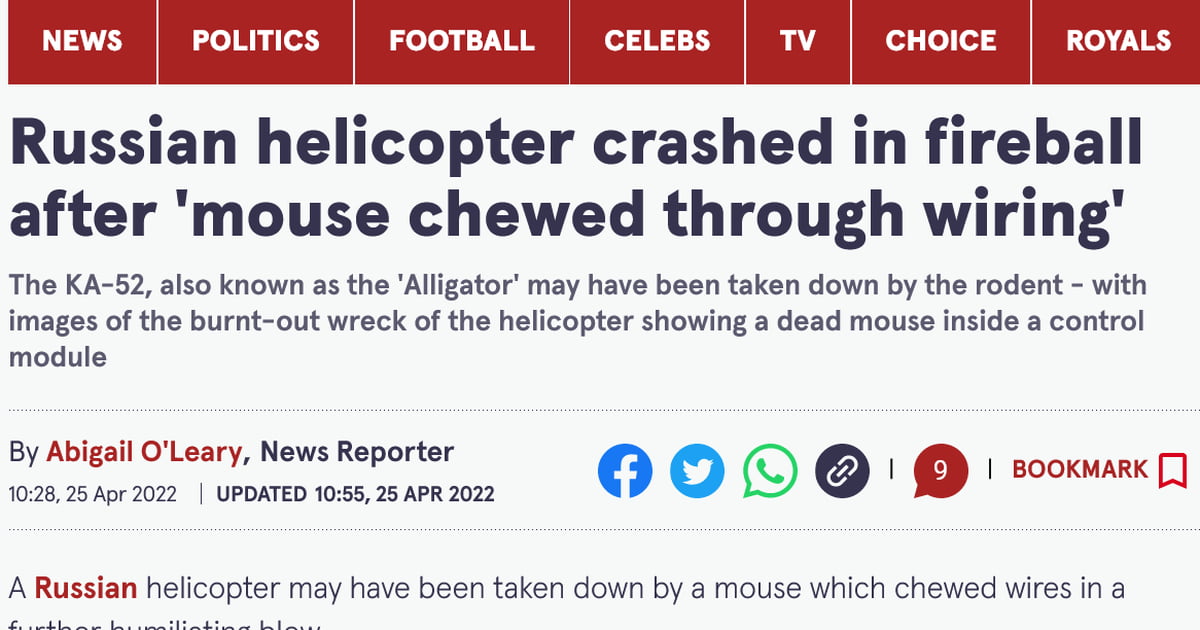This screenshot has height=630, width=1200.
Task: Click the fireball crash headline
Action: (x=575, y=175)
